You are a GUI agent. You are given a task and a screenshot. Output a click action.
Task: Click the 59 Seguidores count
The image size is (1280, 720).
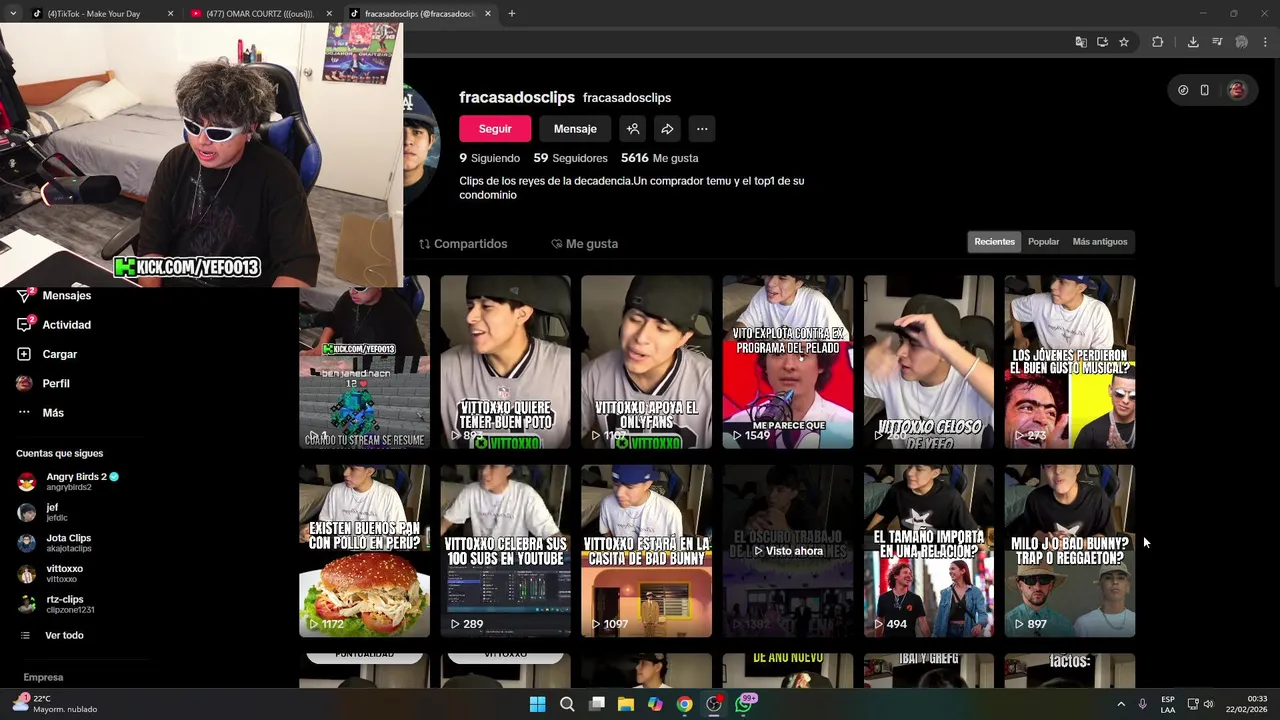click(x=570, y=158)
